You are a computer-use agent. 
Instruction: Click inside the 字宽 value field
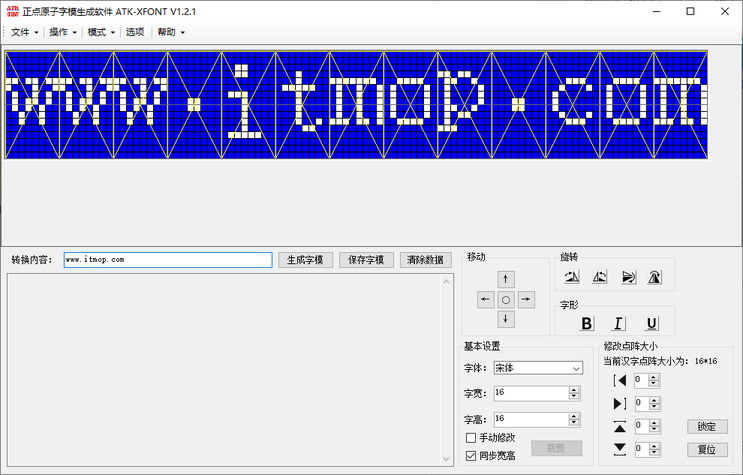pyautogui.click(x=531, y=393)
